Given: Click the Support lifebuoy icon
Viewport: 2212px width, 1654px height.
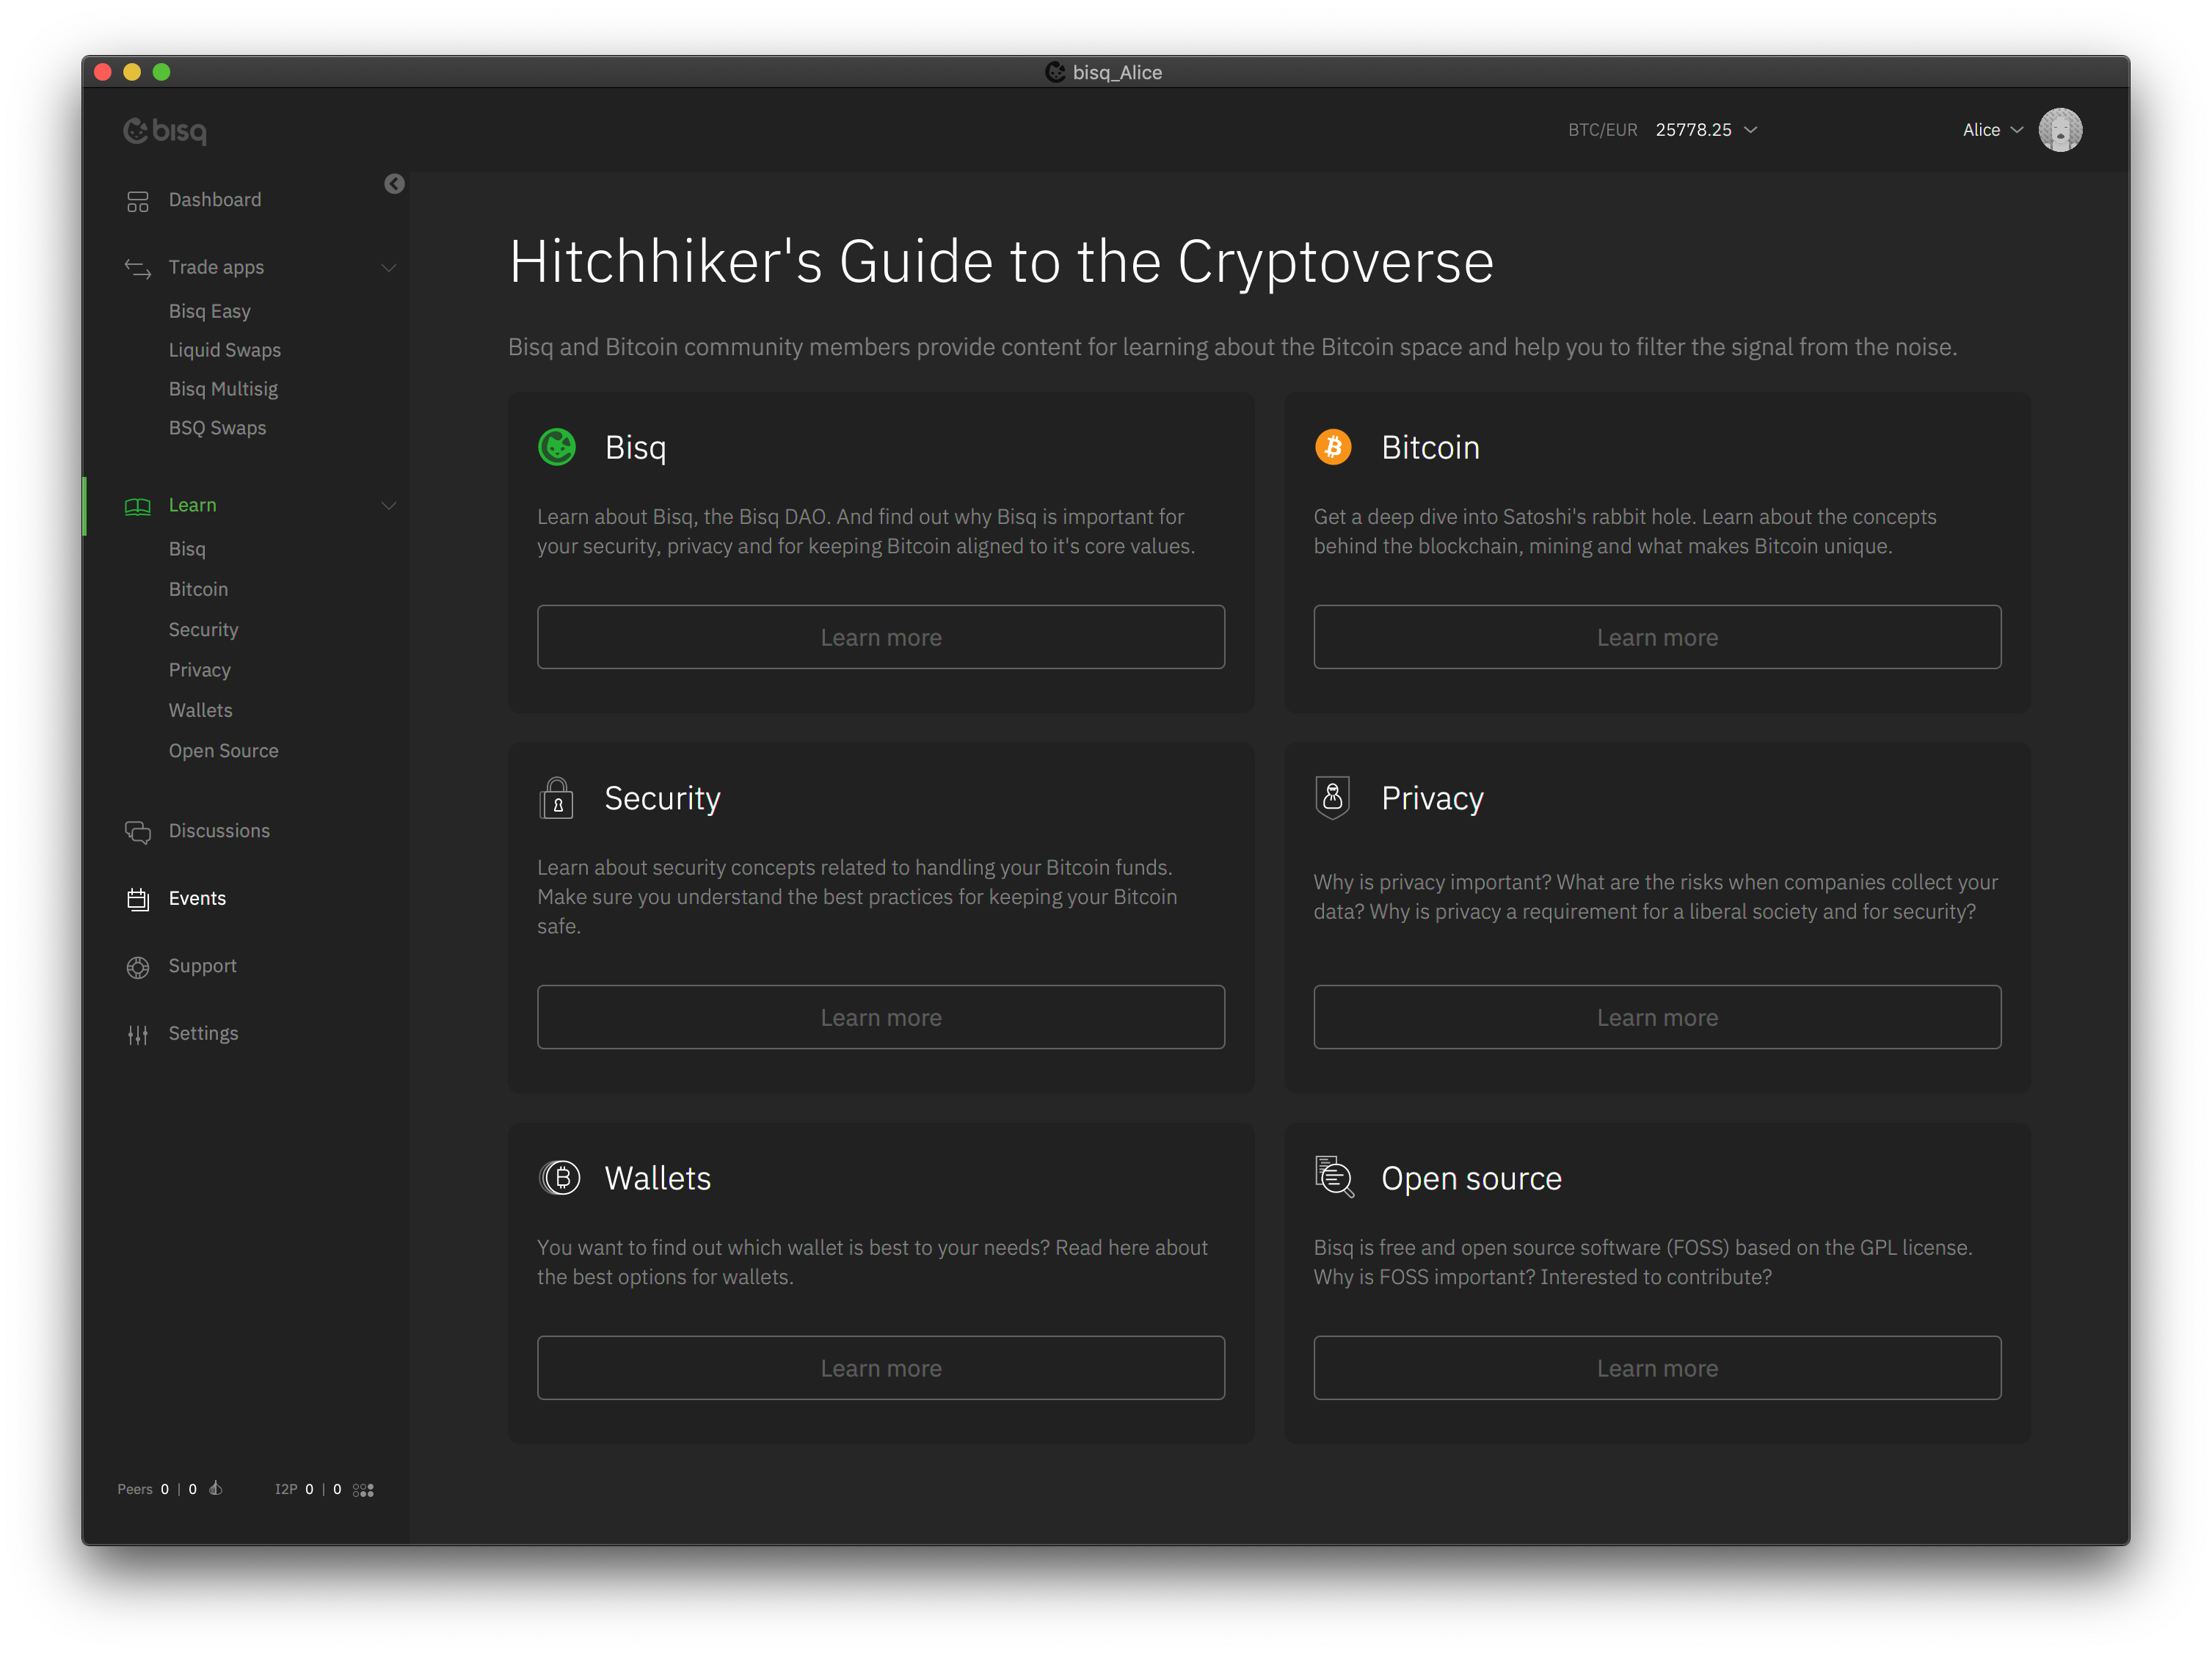Looking at the screenshot, I should click(x=138, y=967).
